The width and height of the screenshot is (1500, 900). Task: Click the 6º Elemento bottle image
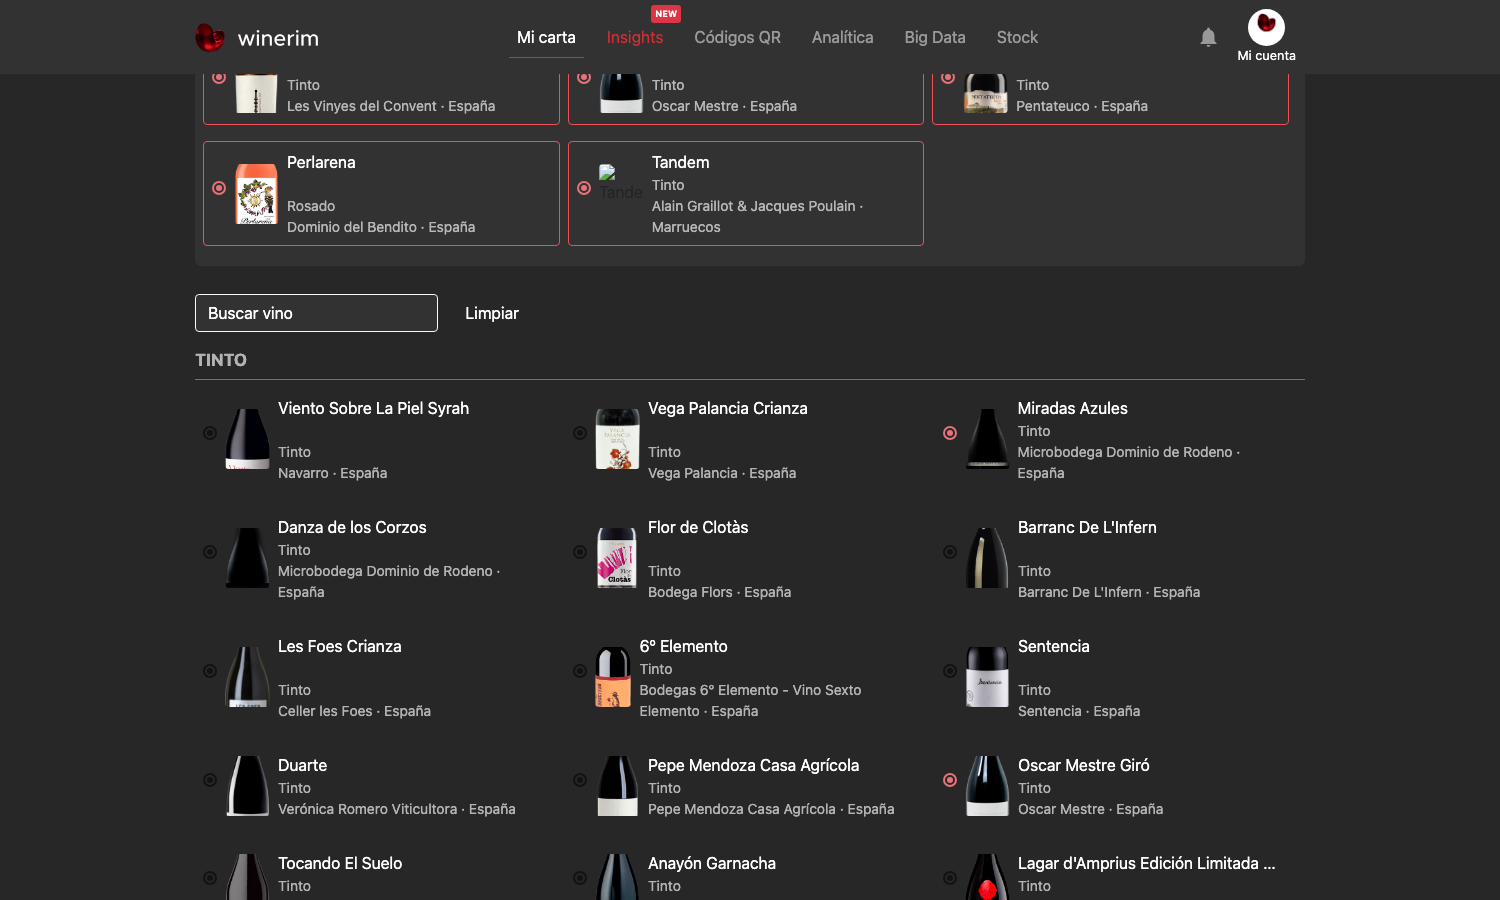(613, 677)
